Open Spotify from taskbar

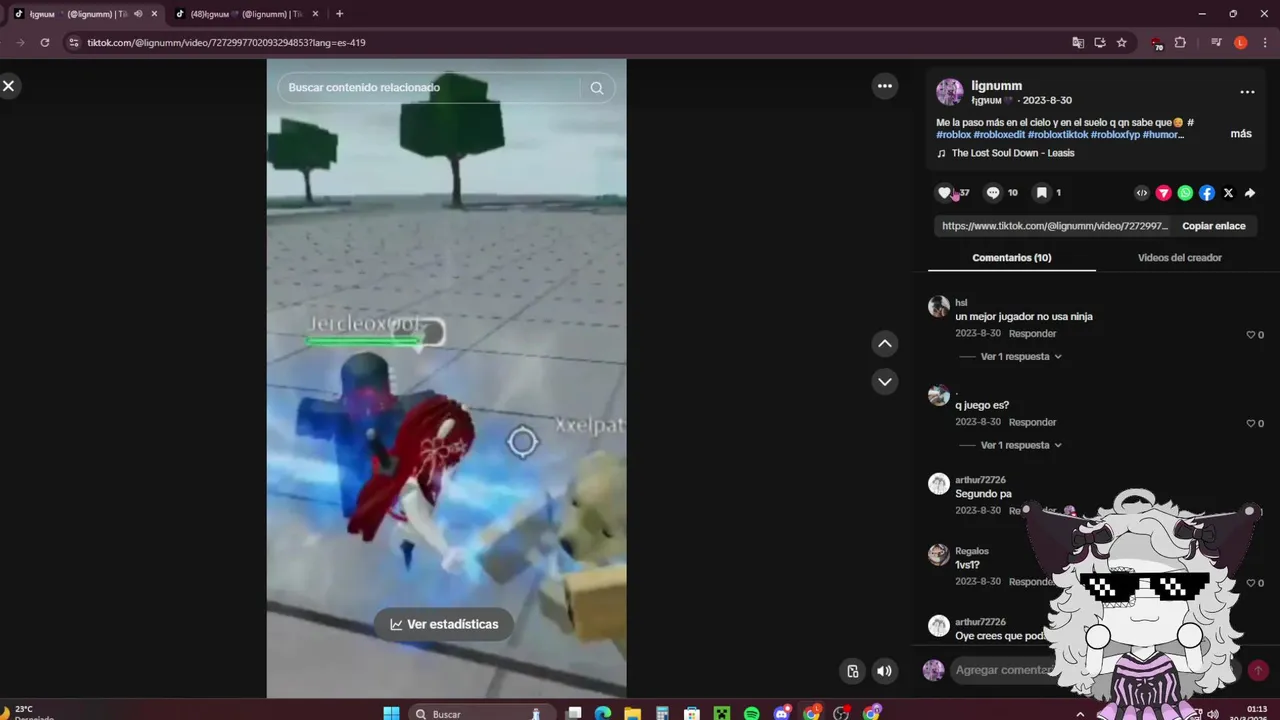752,713
